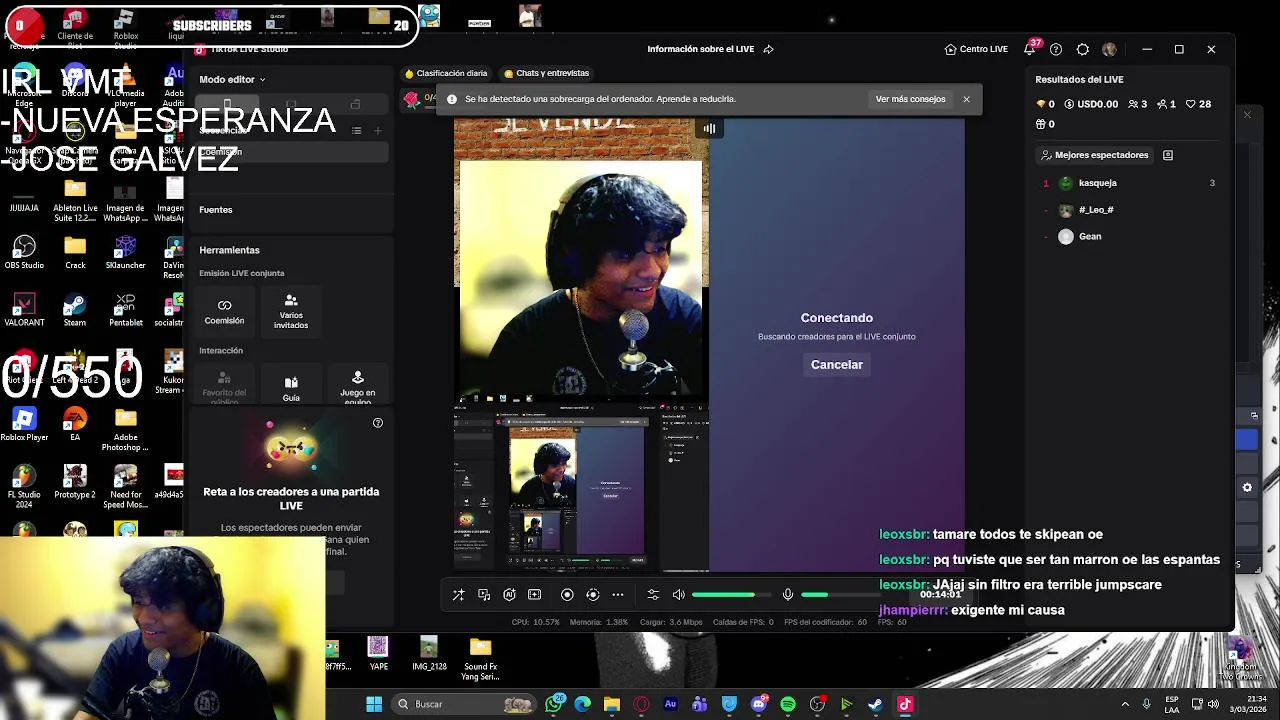
Task: Click the nested preview thumbnail
Action: [581, 487]
